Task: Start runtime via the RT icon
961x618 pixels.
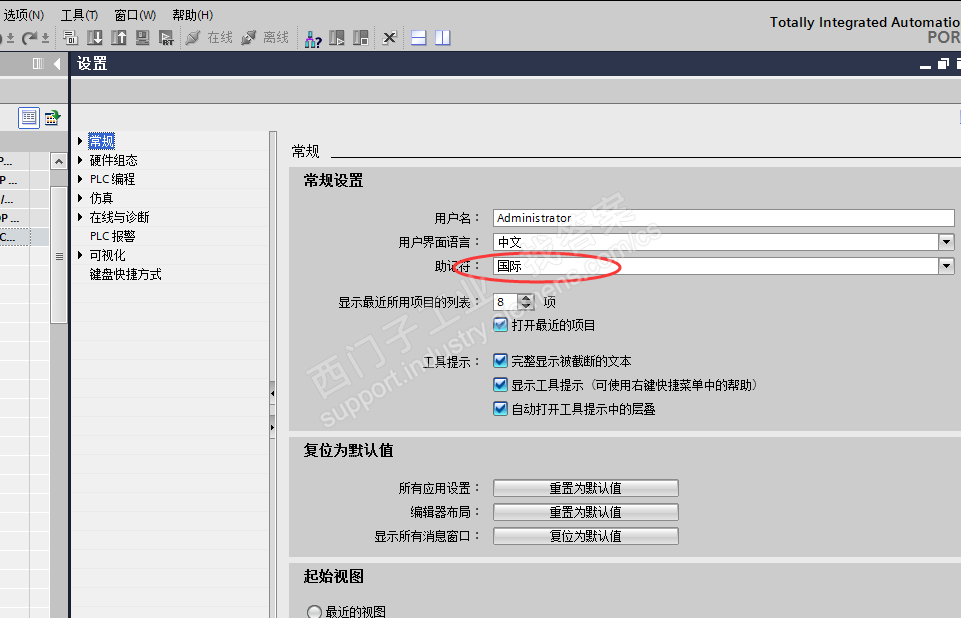Action: [166, 38]
